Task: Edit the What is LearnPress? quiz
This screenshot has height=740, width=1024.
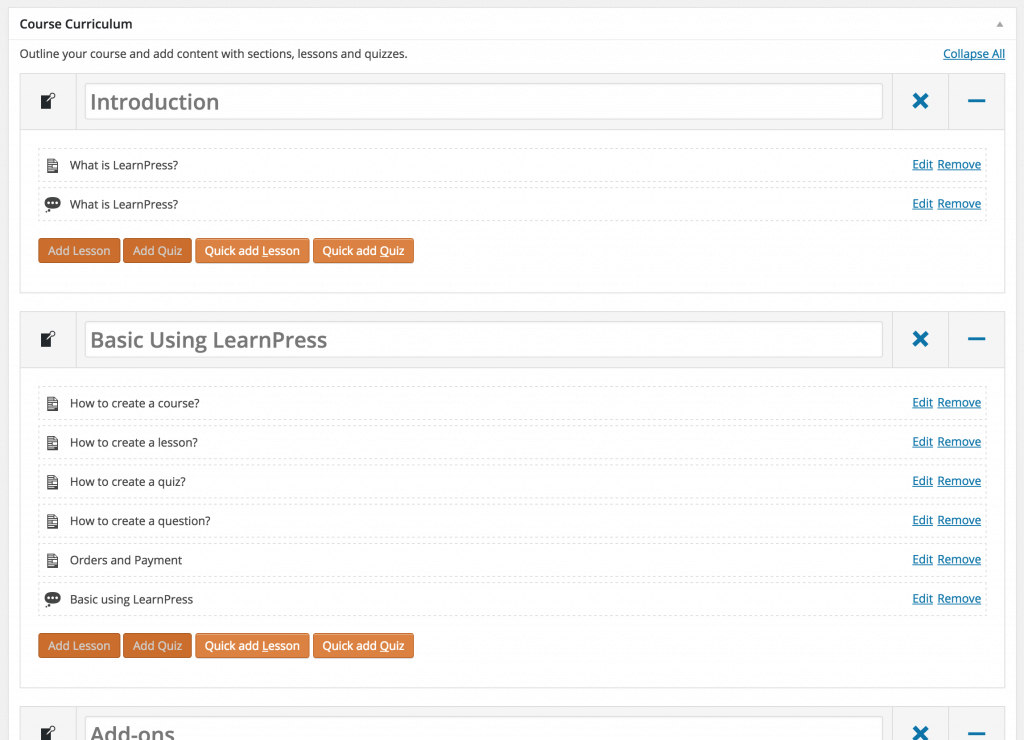Action: point(922,204)
